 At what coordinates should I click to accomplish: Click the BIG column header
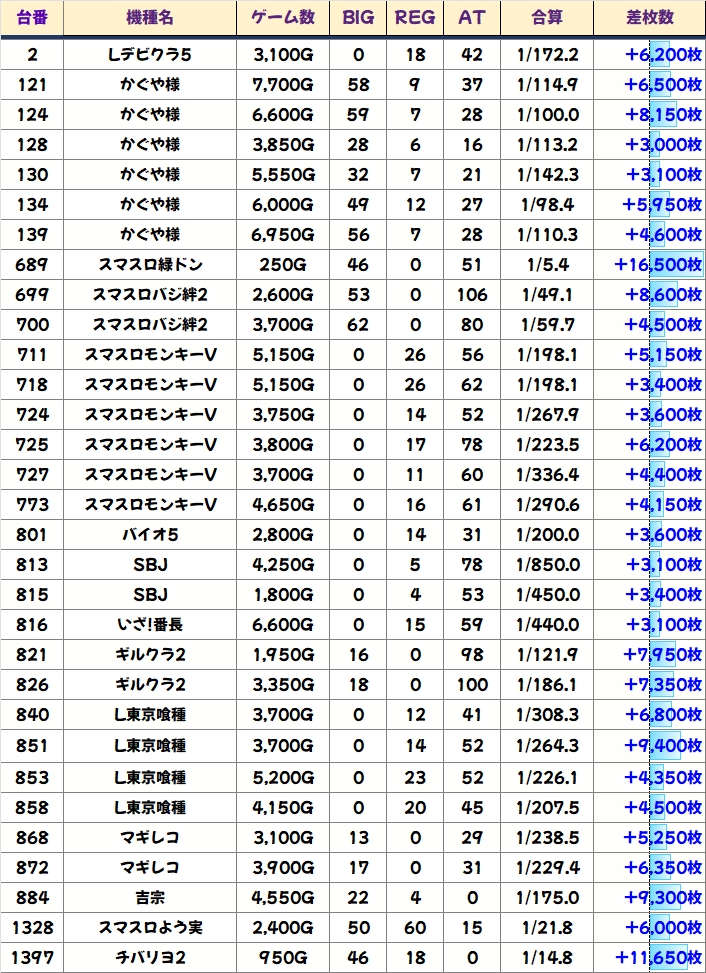click(x=358, y=18)
